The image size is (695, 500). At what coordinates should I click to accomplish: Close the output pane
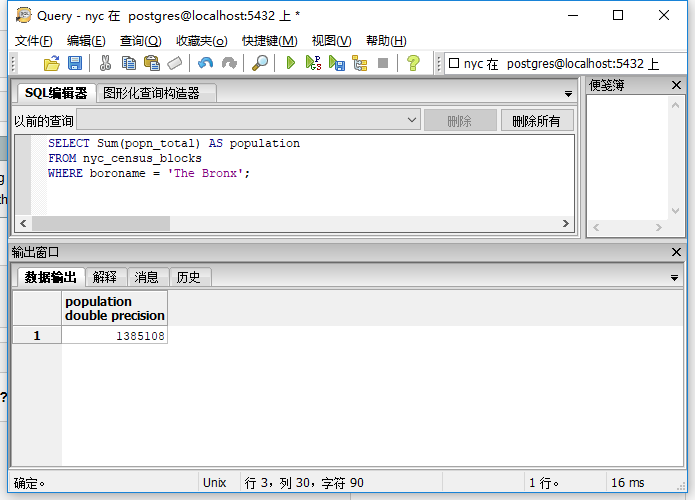tap(676, 252)
